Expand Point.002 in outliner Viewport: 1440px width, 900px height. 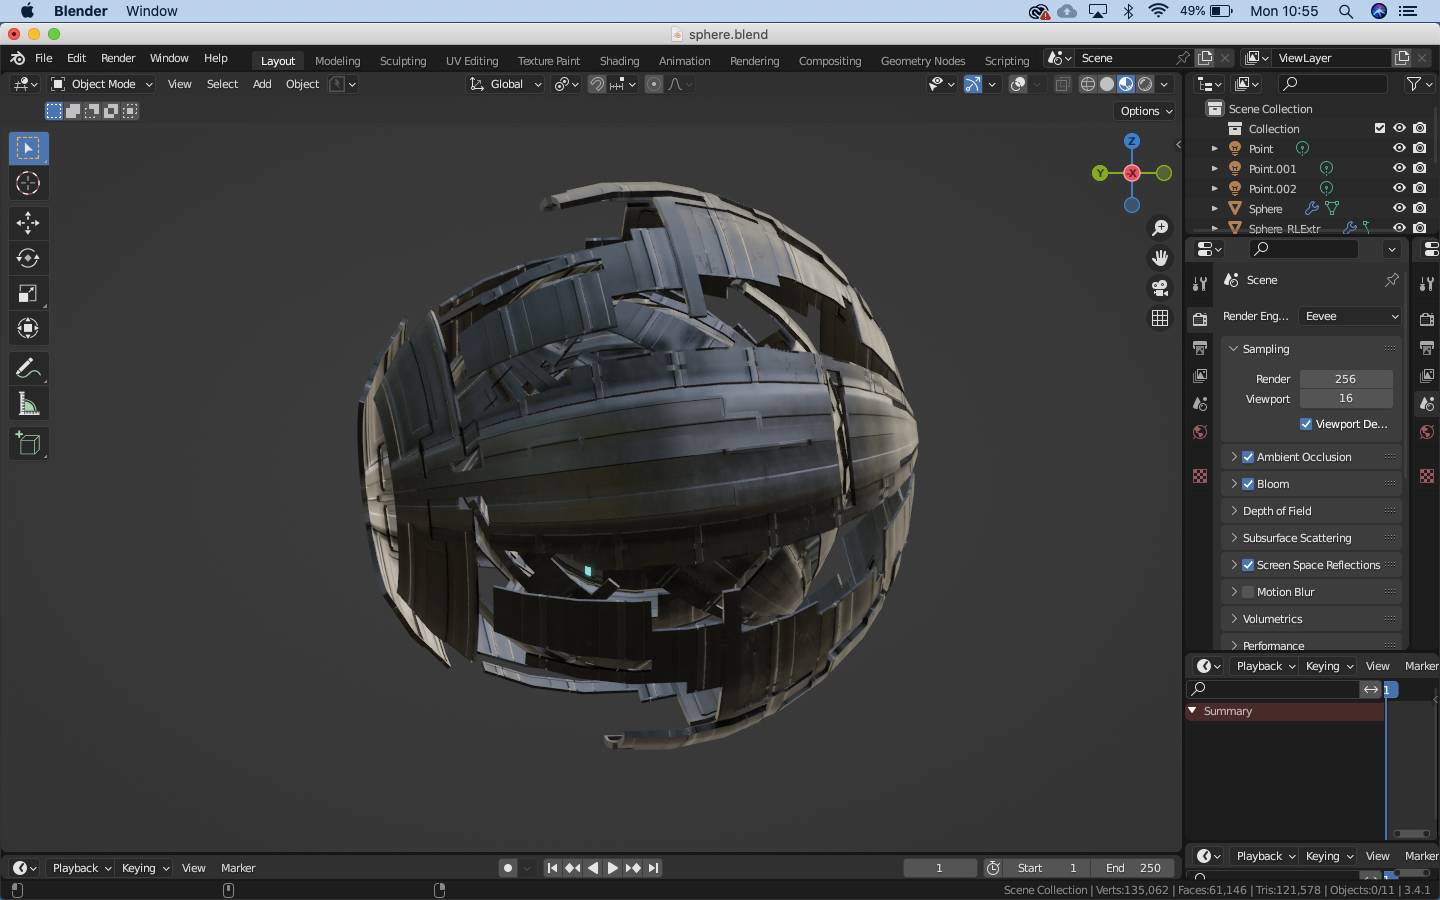pyautogui.click(x=1215, y=188)
